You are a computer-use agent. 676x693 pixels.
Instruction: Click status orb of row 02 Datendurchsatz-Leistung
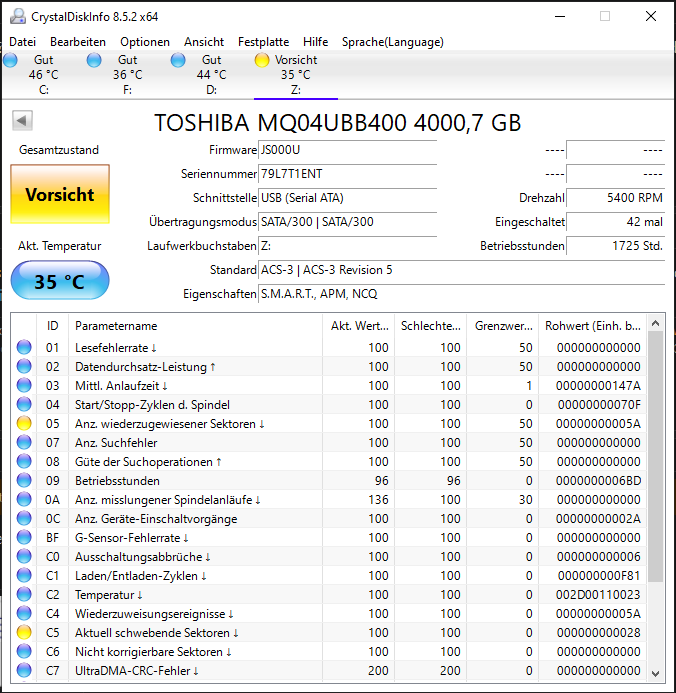click(24, 366)
